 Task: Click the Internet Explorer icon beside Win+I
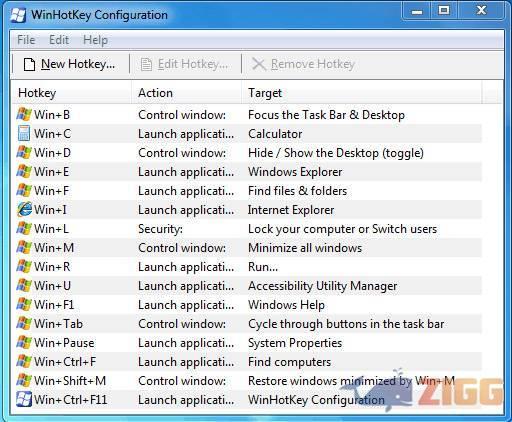(24, 209)
